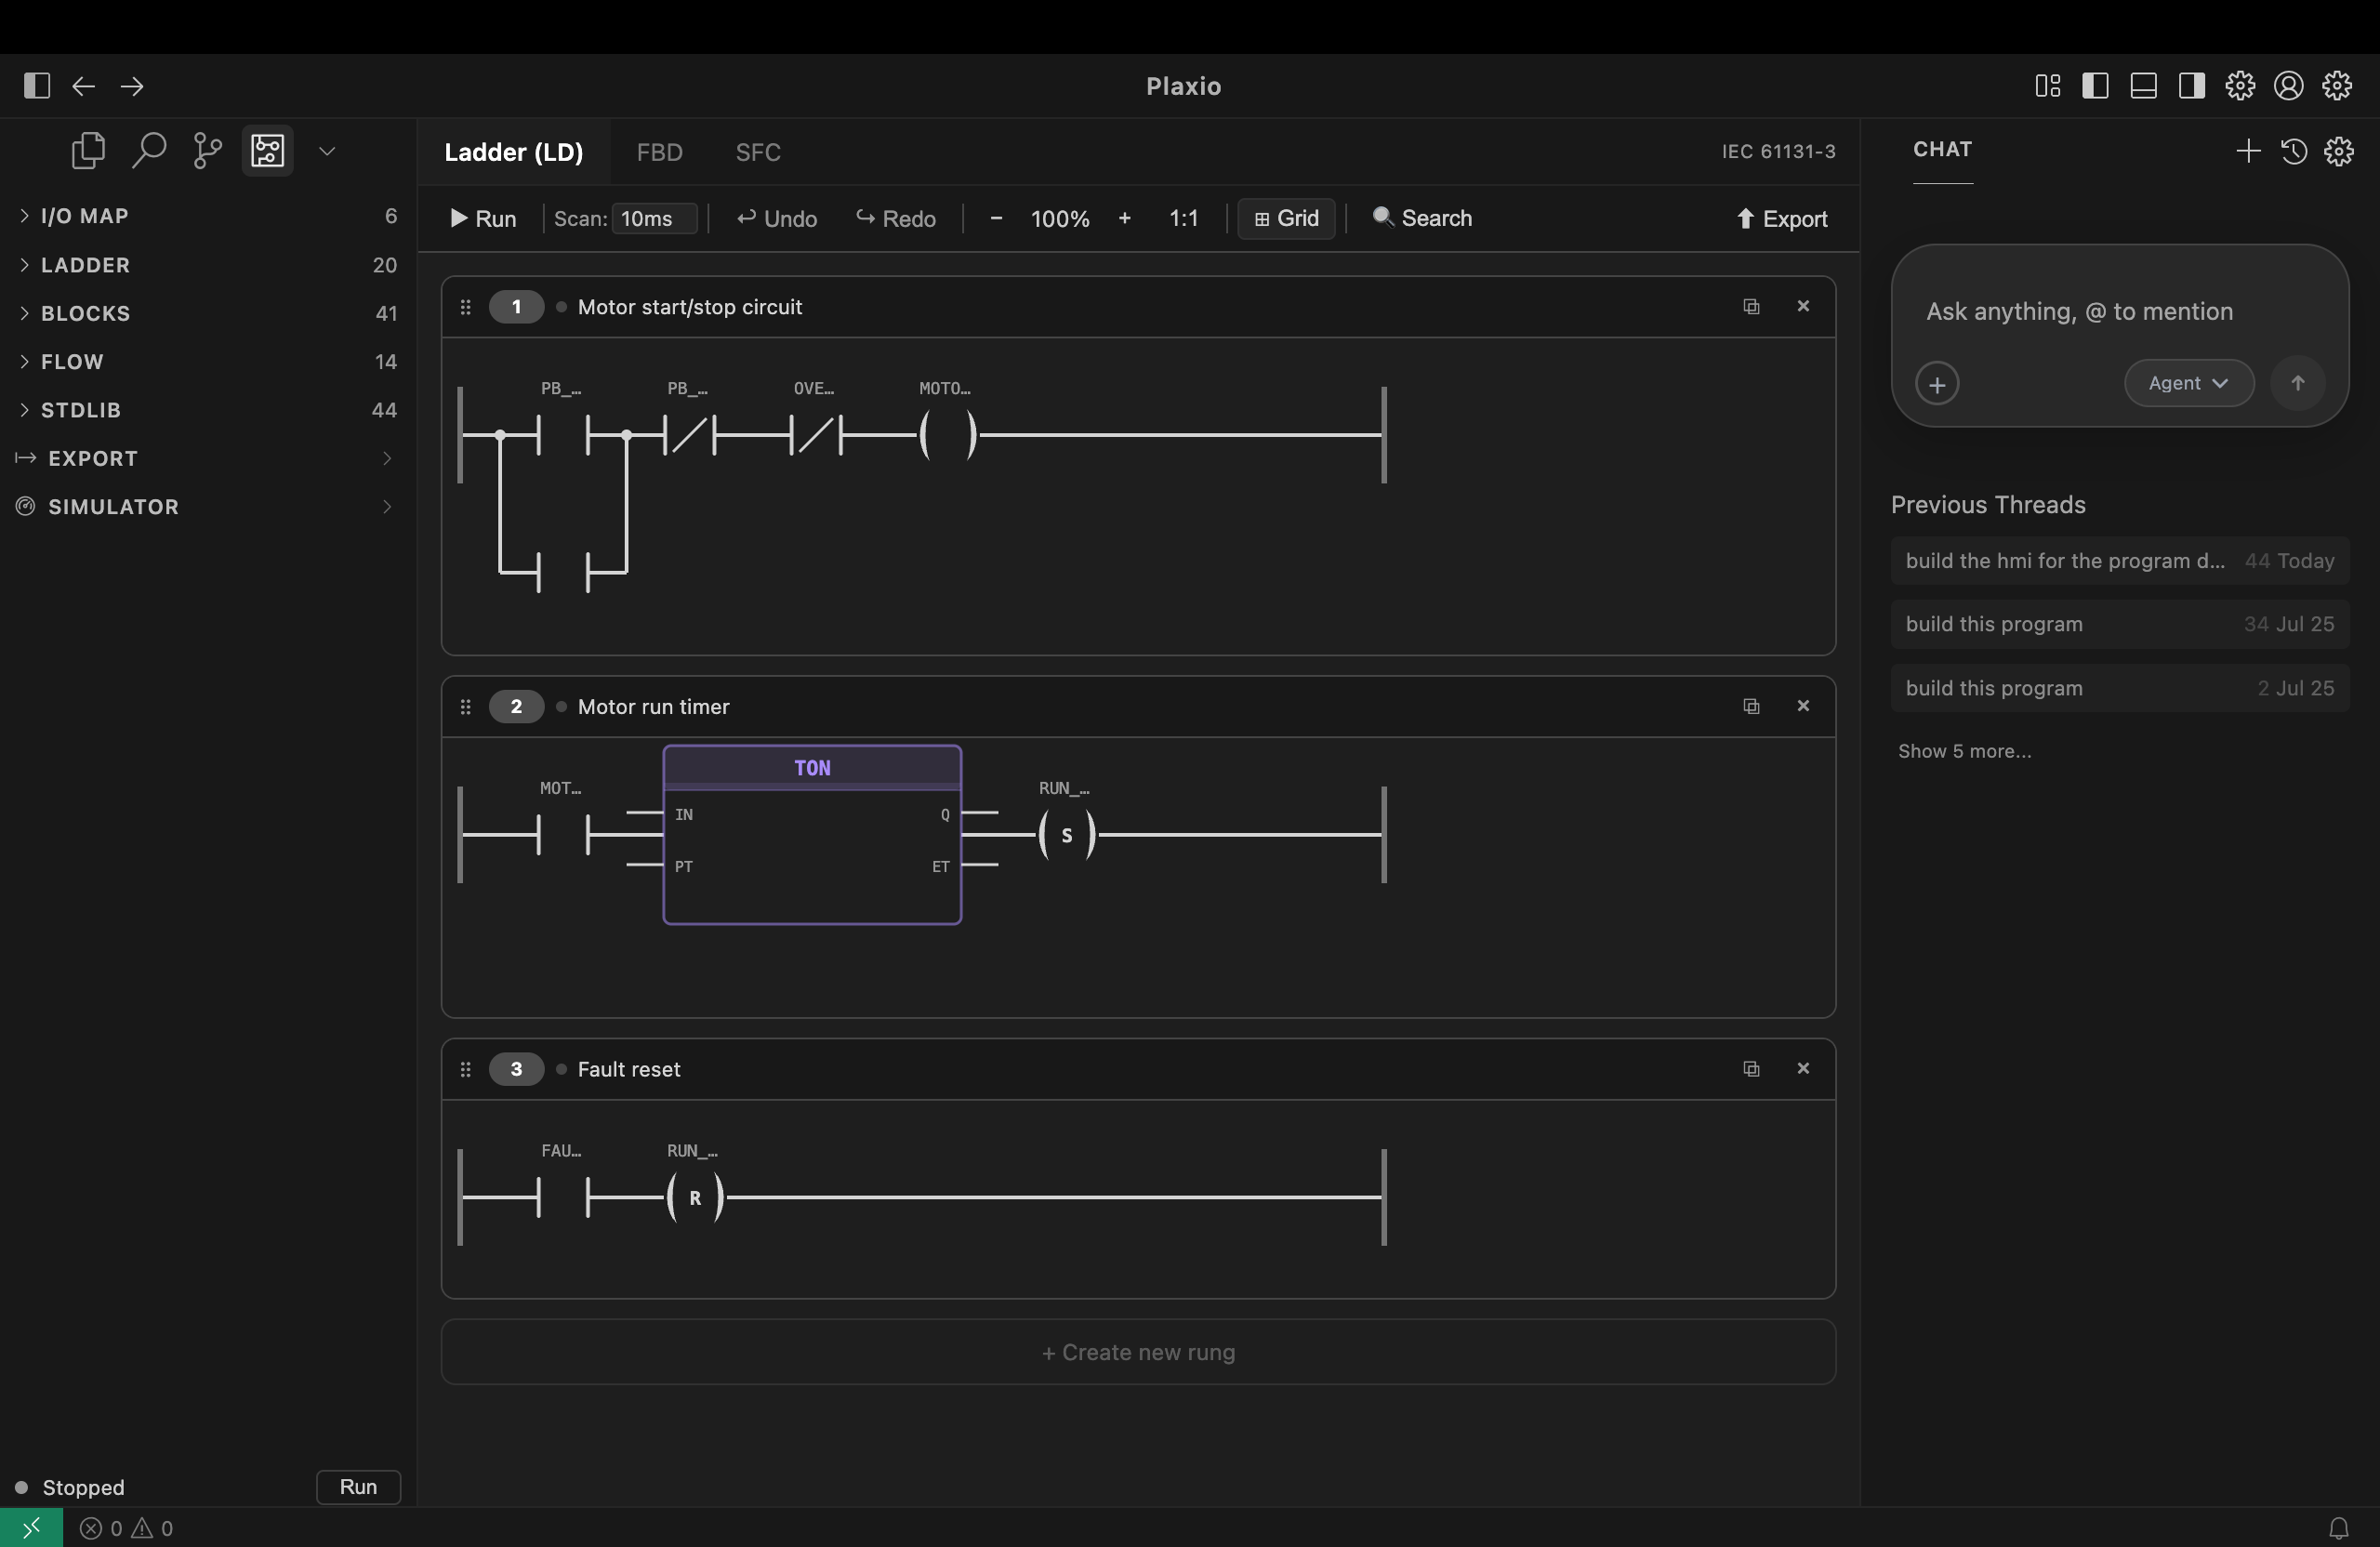
Task: Open Search in the ladder toolbar
Action: point(1422,218)
